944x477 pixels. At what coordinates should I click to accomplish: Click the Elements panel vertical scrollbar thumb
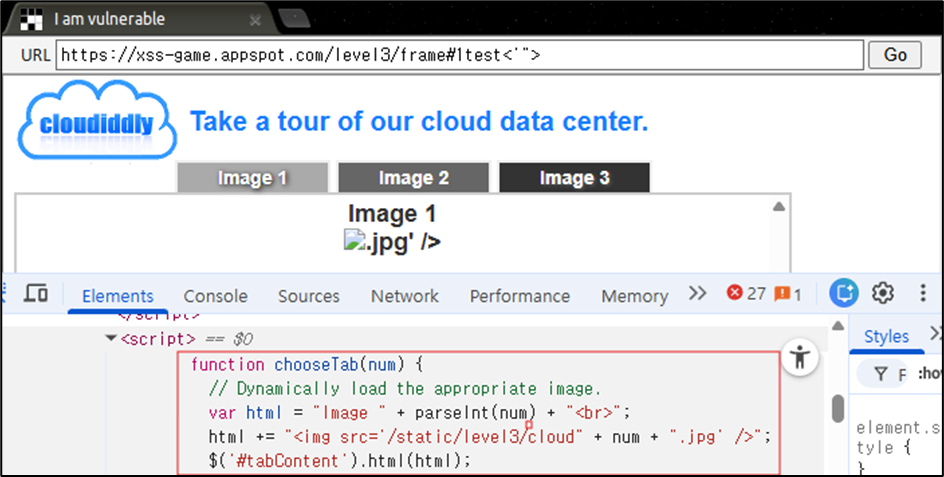[838, 409]
